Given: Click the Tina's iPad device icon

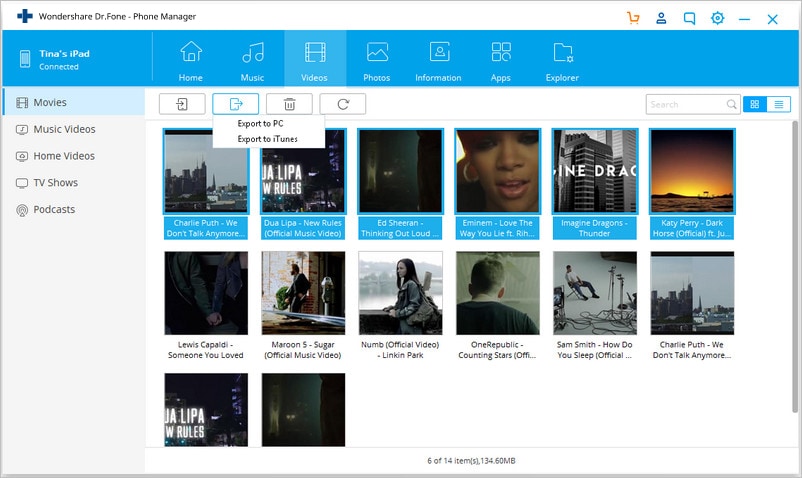Looking at the screenshot, I should (25, 59).
